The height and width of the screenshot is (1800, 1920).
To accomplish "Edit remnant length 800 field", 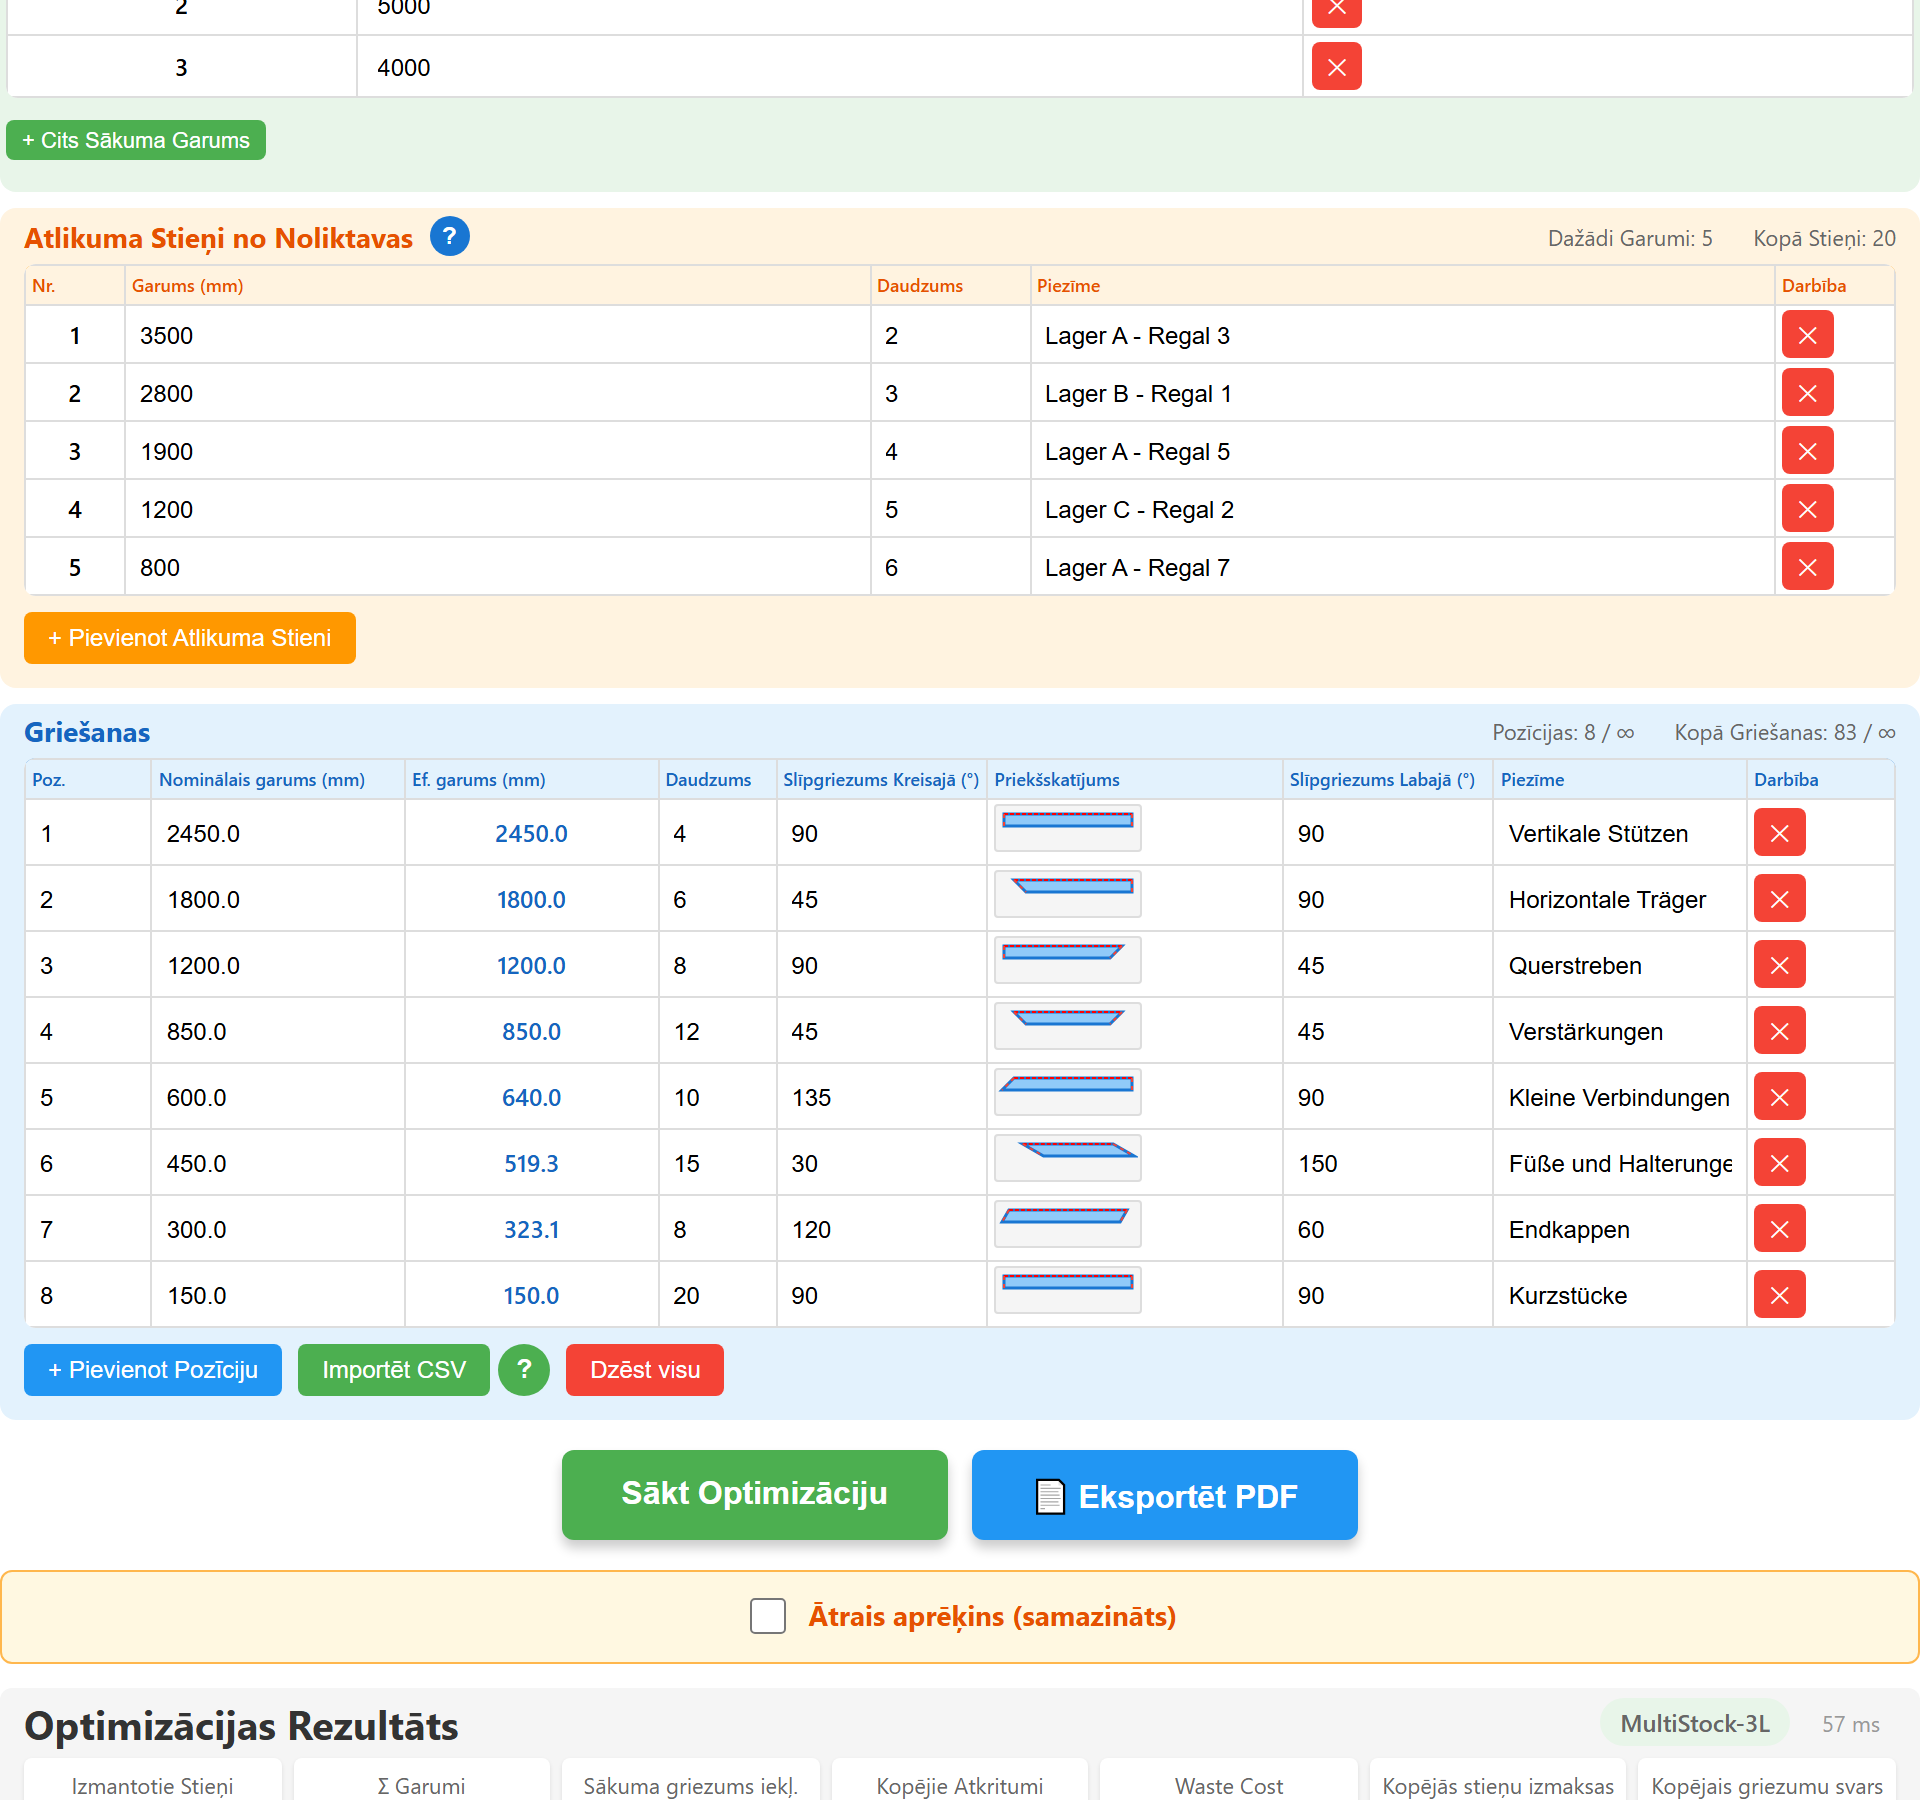I will coord(498,567).
